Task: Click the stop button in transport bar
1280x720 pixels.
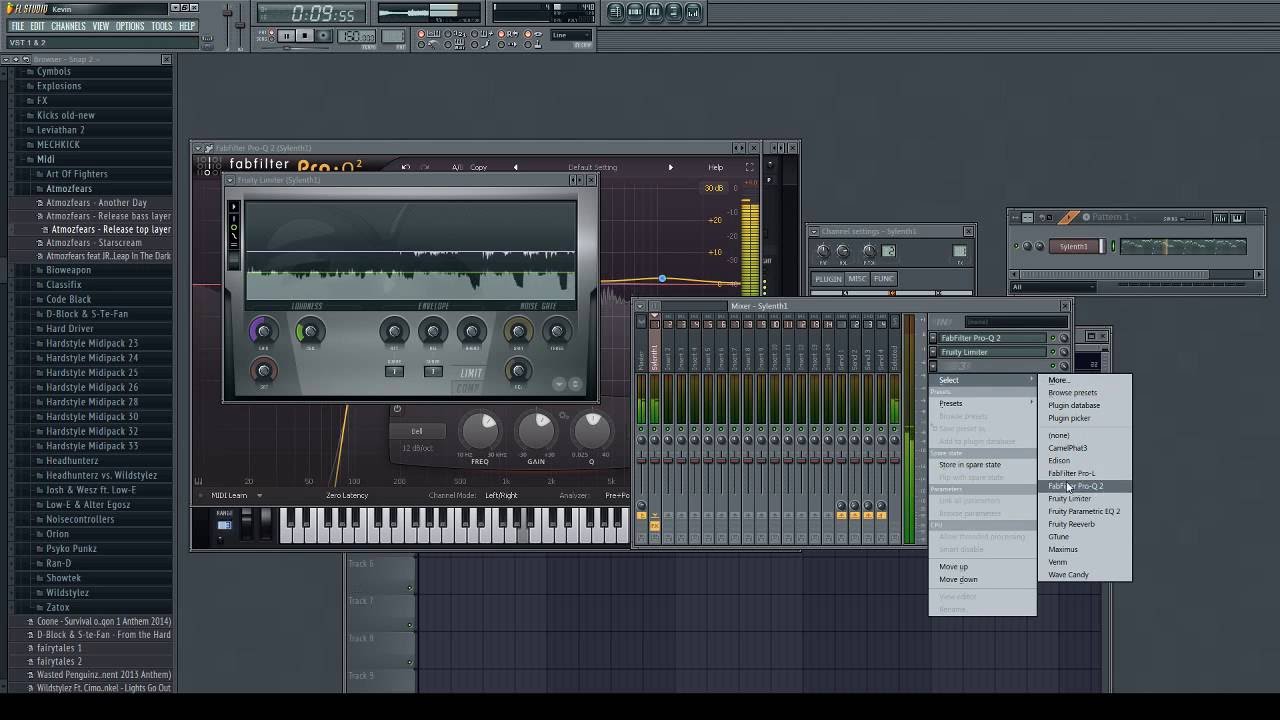Action: 306,36
